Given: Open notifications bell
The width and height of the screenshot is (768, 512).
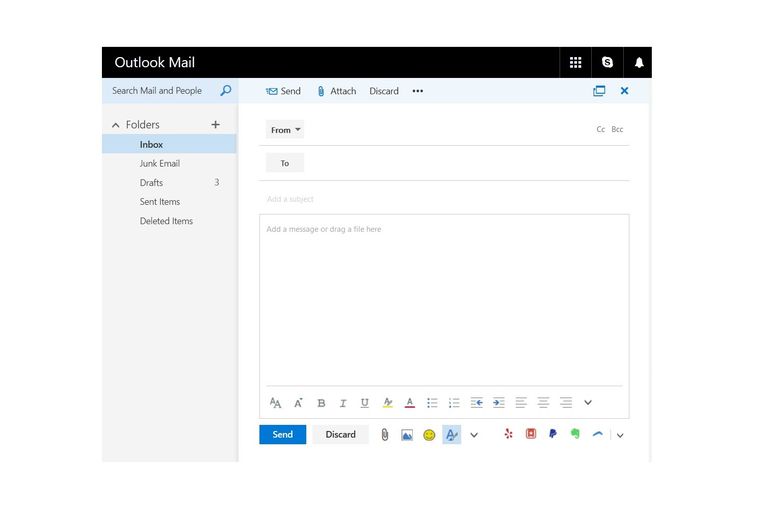Looking at the screenshot, I should tap(639, 62).
